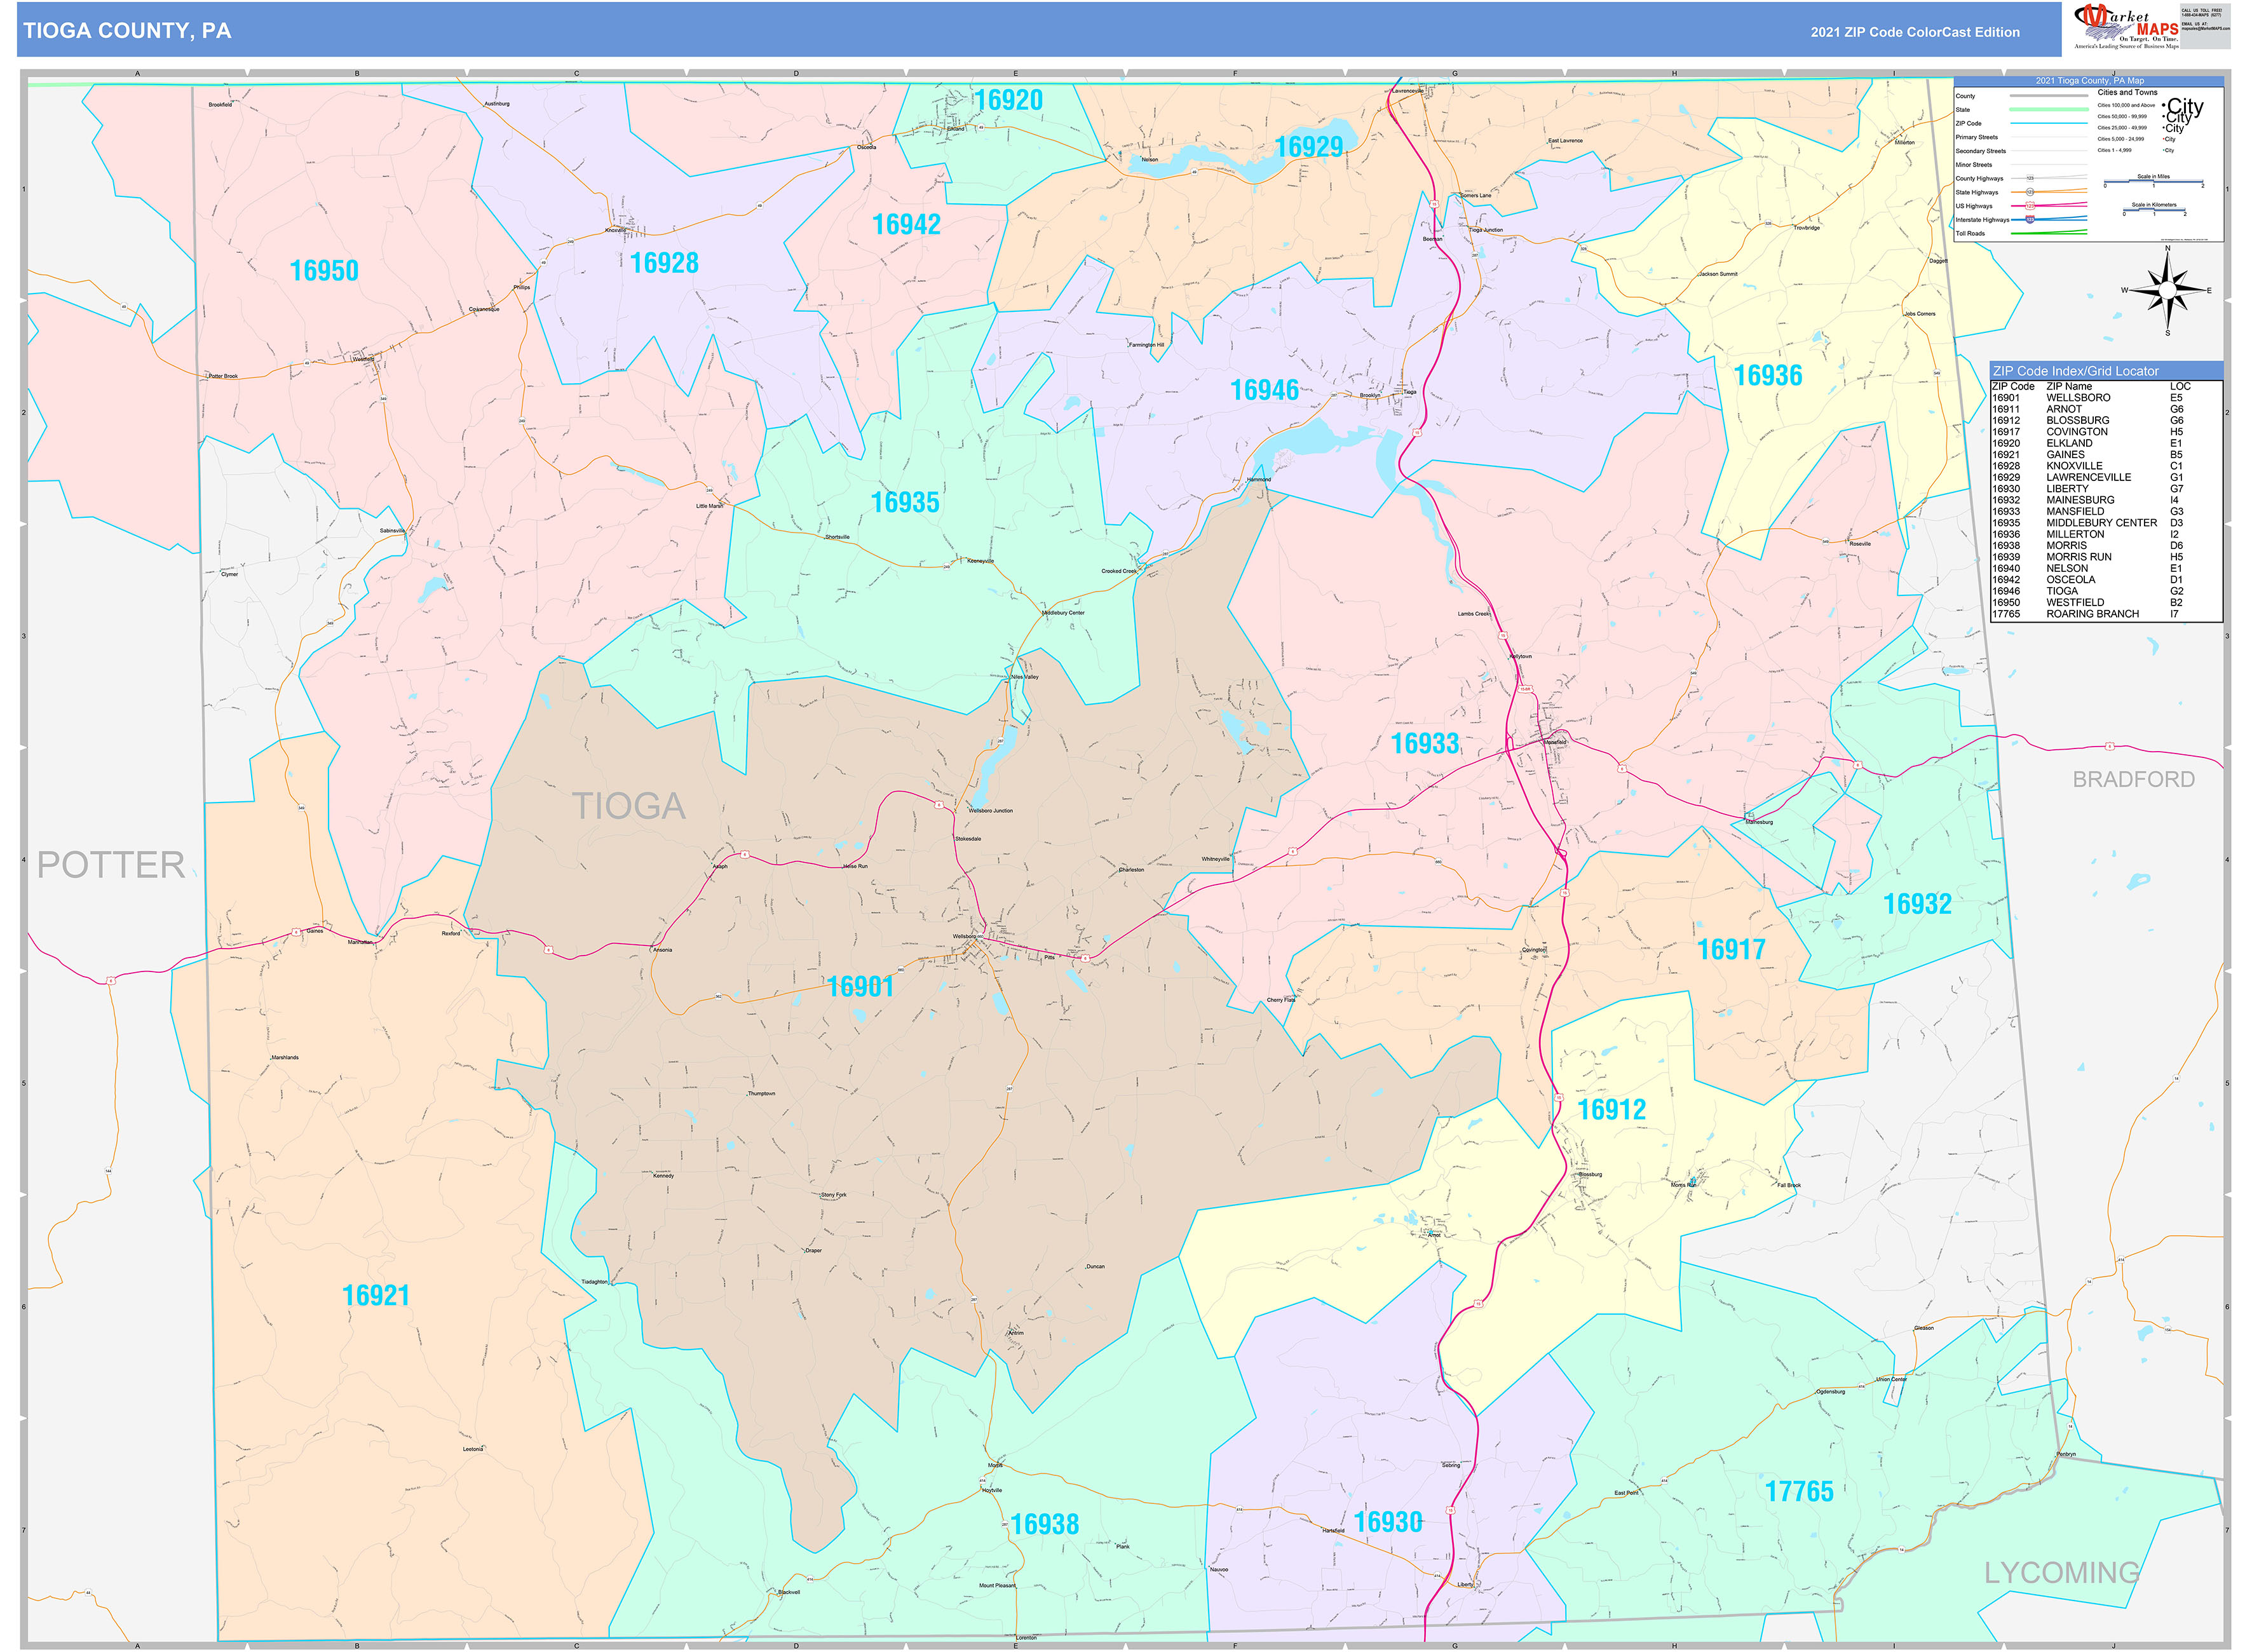
Task: Click the 16912 ZIP label on the map
Action: (1611, 1109)
